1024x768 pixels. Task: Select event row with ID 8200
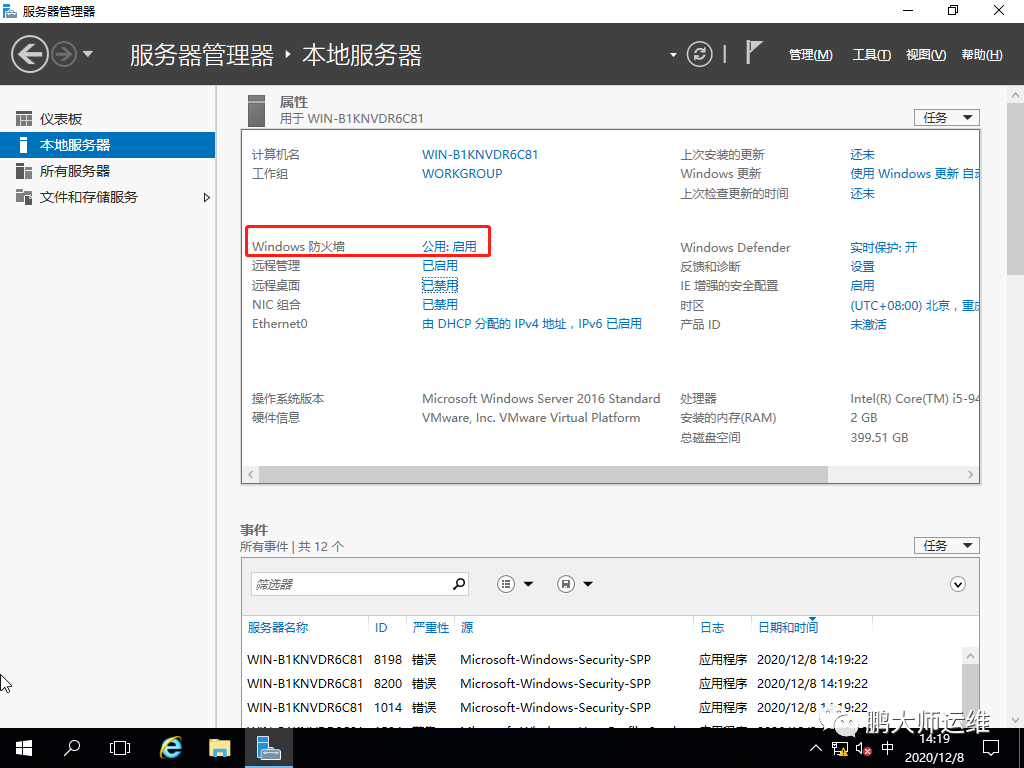tap(601, 684)
